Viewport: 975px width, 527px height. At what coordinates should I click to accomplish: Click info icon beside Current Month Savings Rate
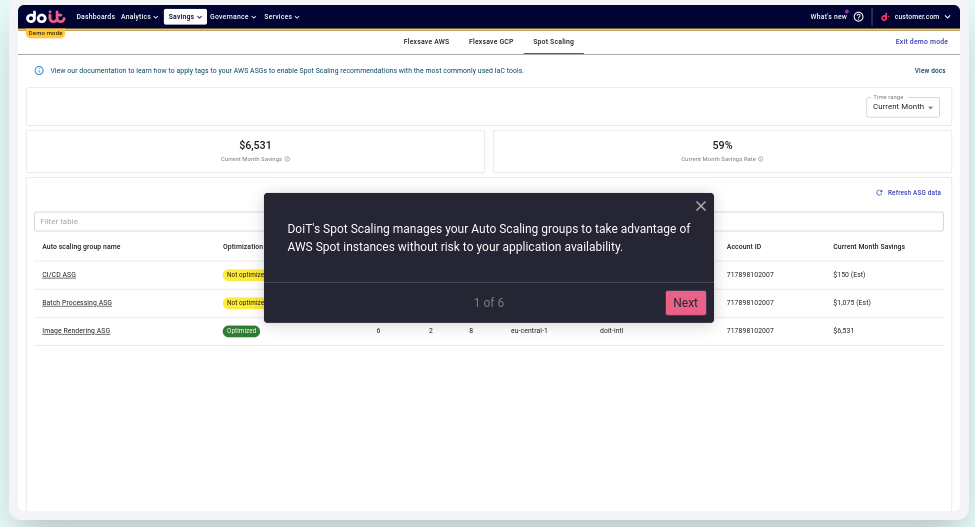(x=760, y=159)
